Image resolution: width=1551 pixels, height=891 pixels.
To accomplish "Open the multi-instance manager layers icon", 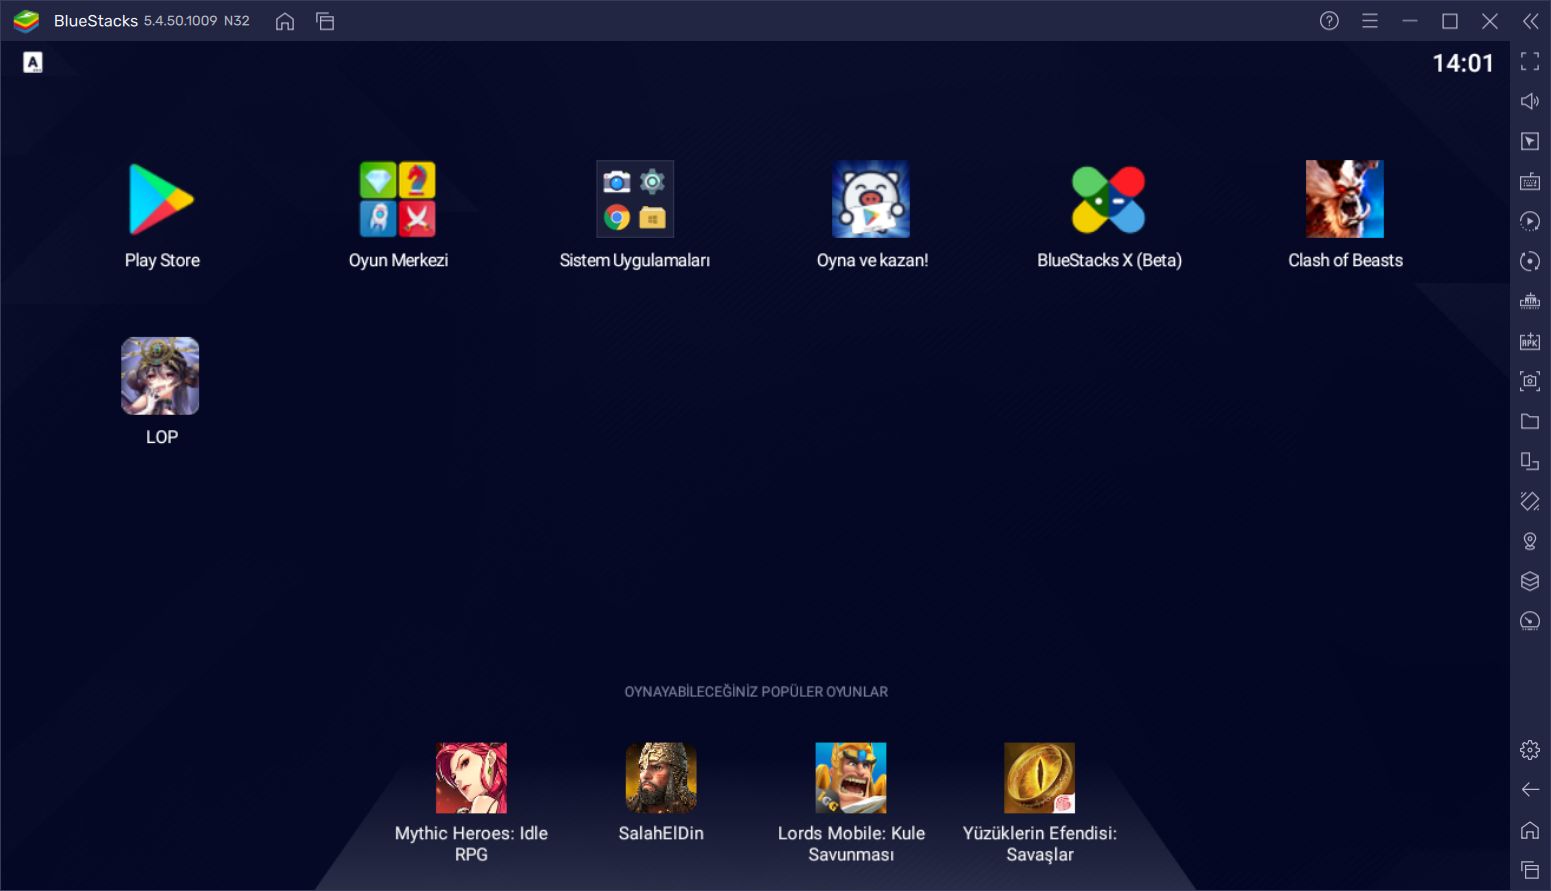I will [1530, 581].
